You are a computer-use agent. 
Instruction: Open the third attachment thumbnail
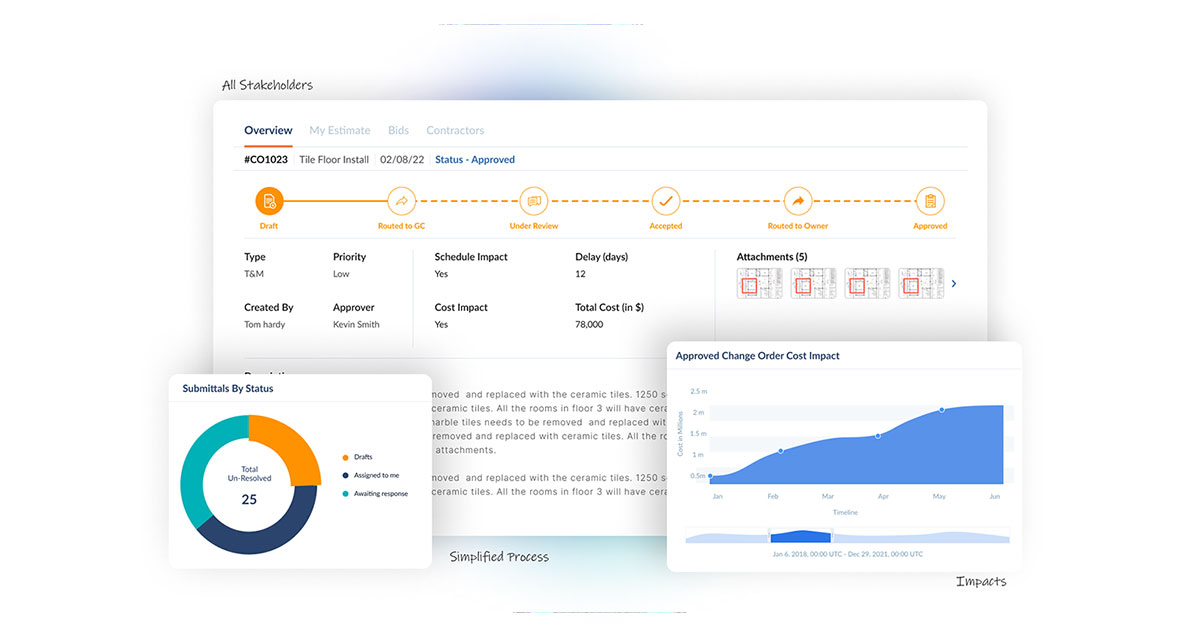tap(868, 283)
